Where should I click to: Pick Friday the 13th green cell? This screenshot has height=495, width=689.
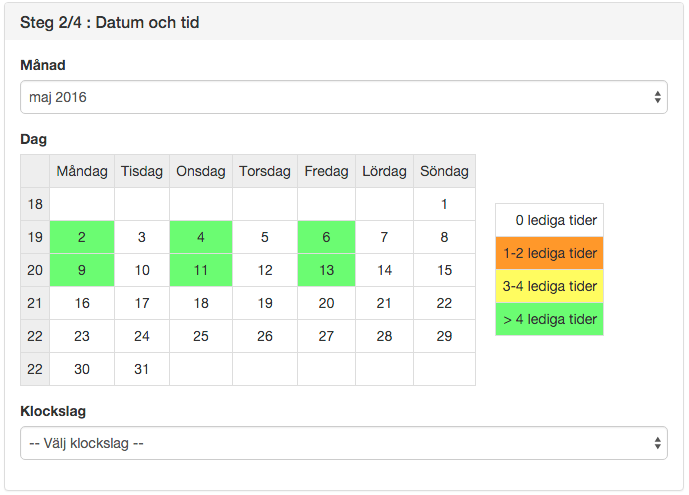pyautogui.click(x=326, y=270)
